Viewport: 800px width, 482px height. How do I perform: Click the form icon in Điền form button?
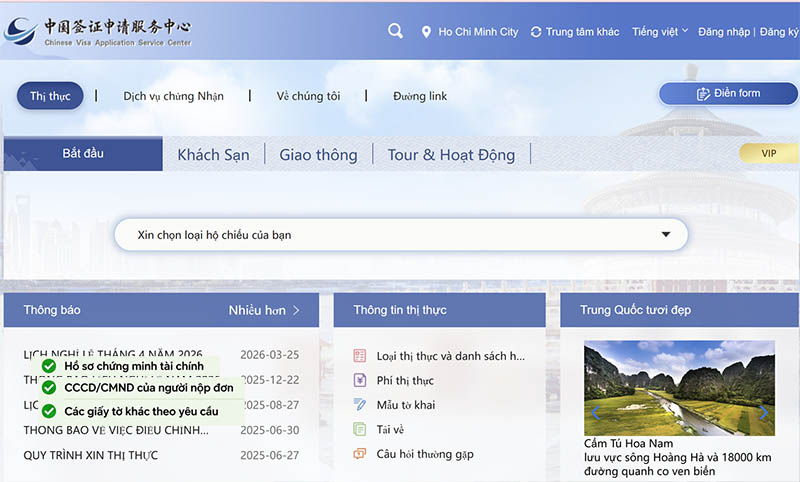[x=703, y=94]
